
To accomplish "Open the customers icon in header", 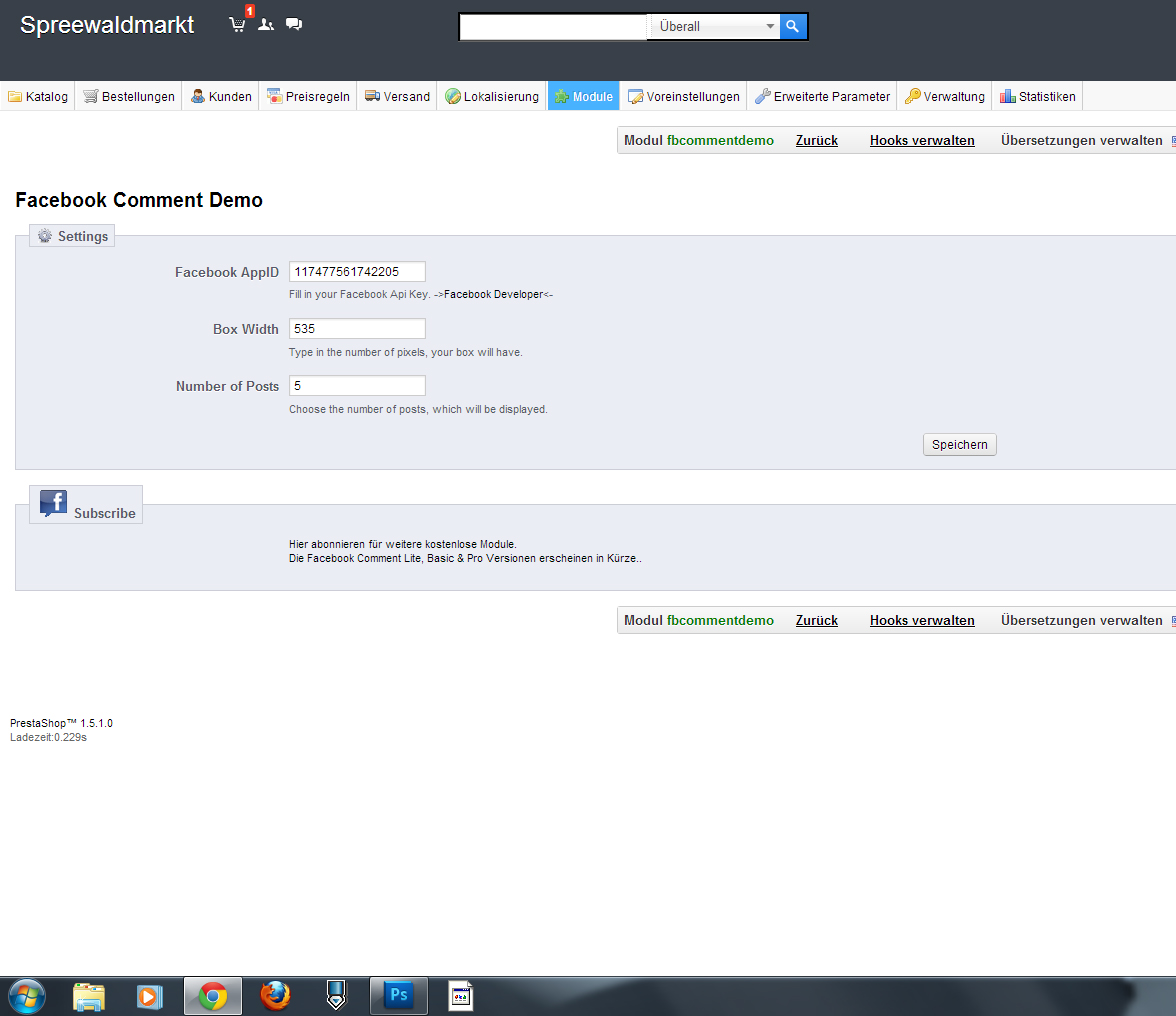I will 266,24.
